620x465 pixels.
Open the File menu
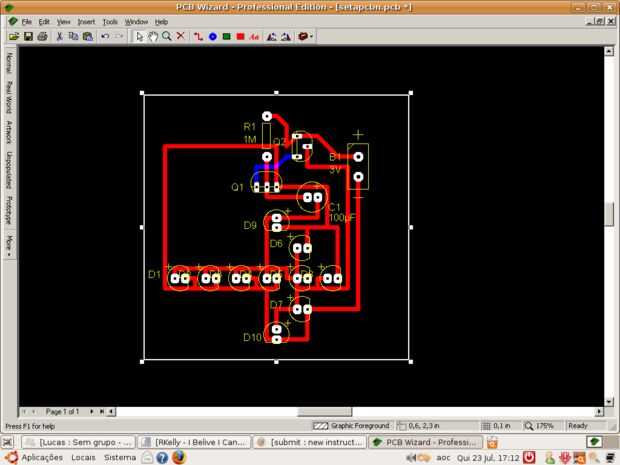pos(26,22)
